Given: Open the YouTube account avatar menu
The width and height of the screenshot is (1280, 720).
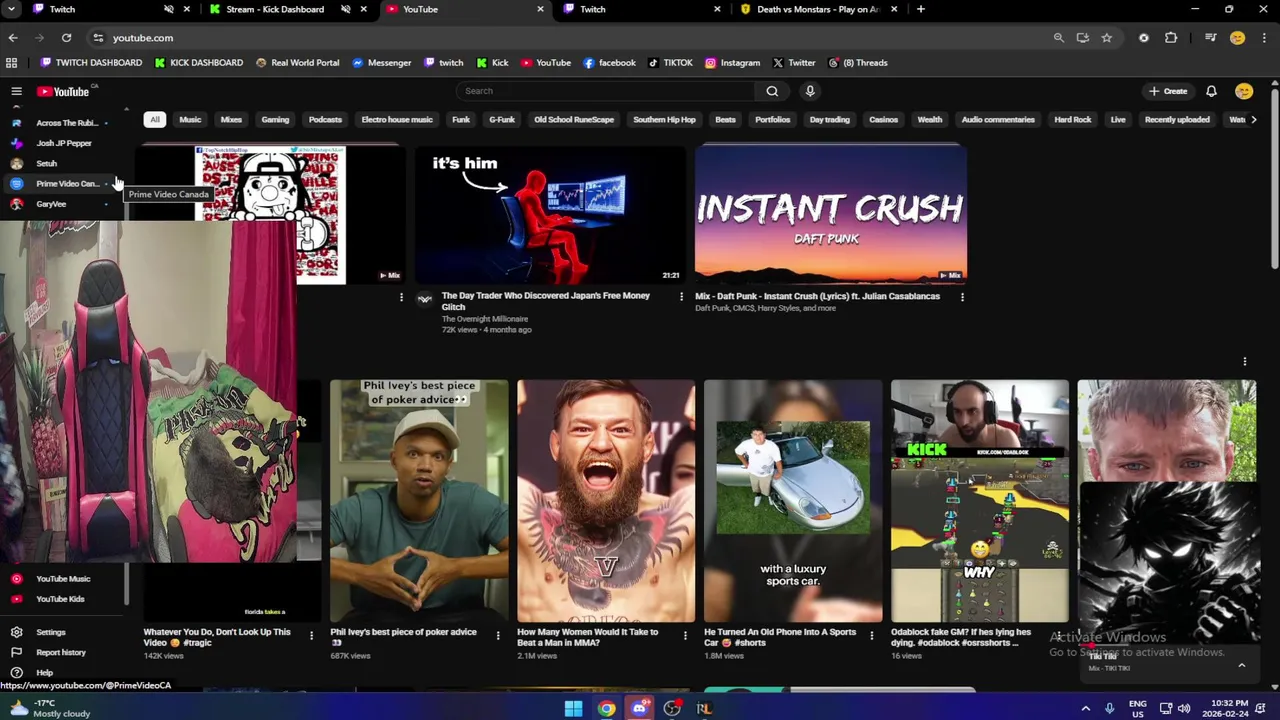Looking at the screenshot, I should [x=1244, y=91].
